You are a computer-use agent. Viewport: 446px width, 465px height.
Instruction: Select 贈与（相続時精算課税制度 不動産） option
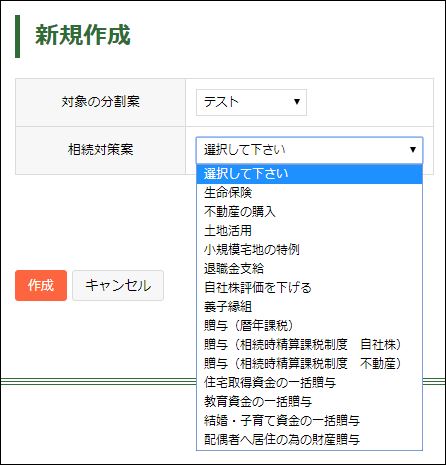click(x=309, y=364)
